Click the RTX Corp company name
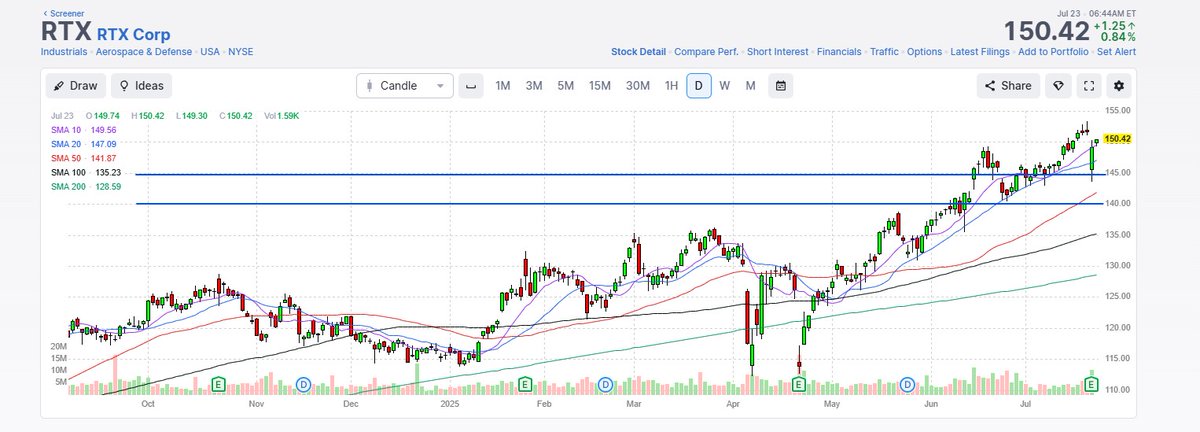1200x432 pixels. pyautogui.click(x=133, y=33)
